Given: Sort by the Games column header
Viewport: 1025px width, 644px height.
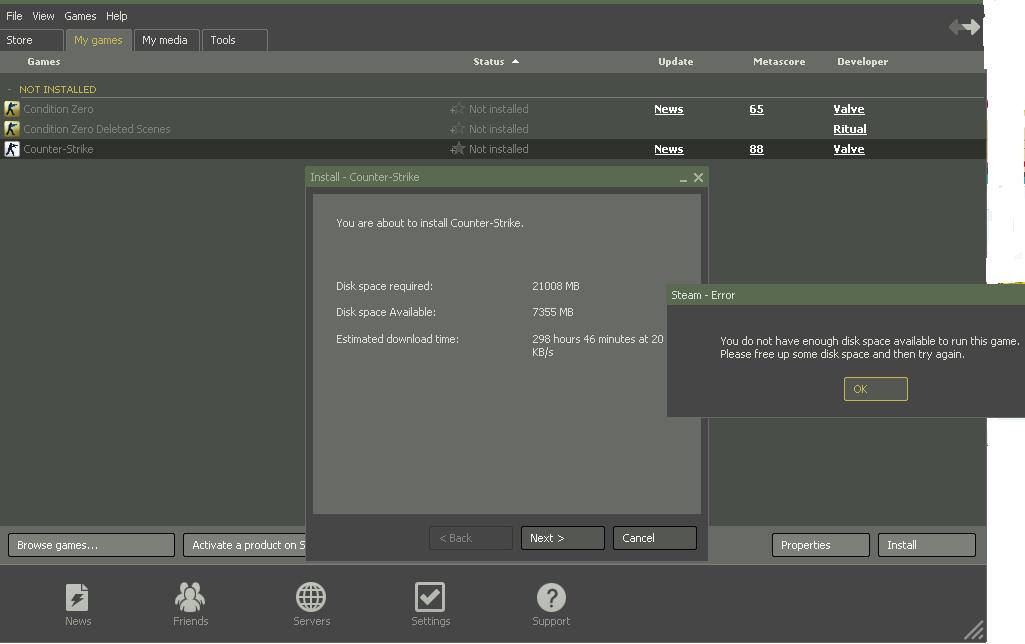Looking at the screenshot, I should [44, 61].
